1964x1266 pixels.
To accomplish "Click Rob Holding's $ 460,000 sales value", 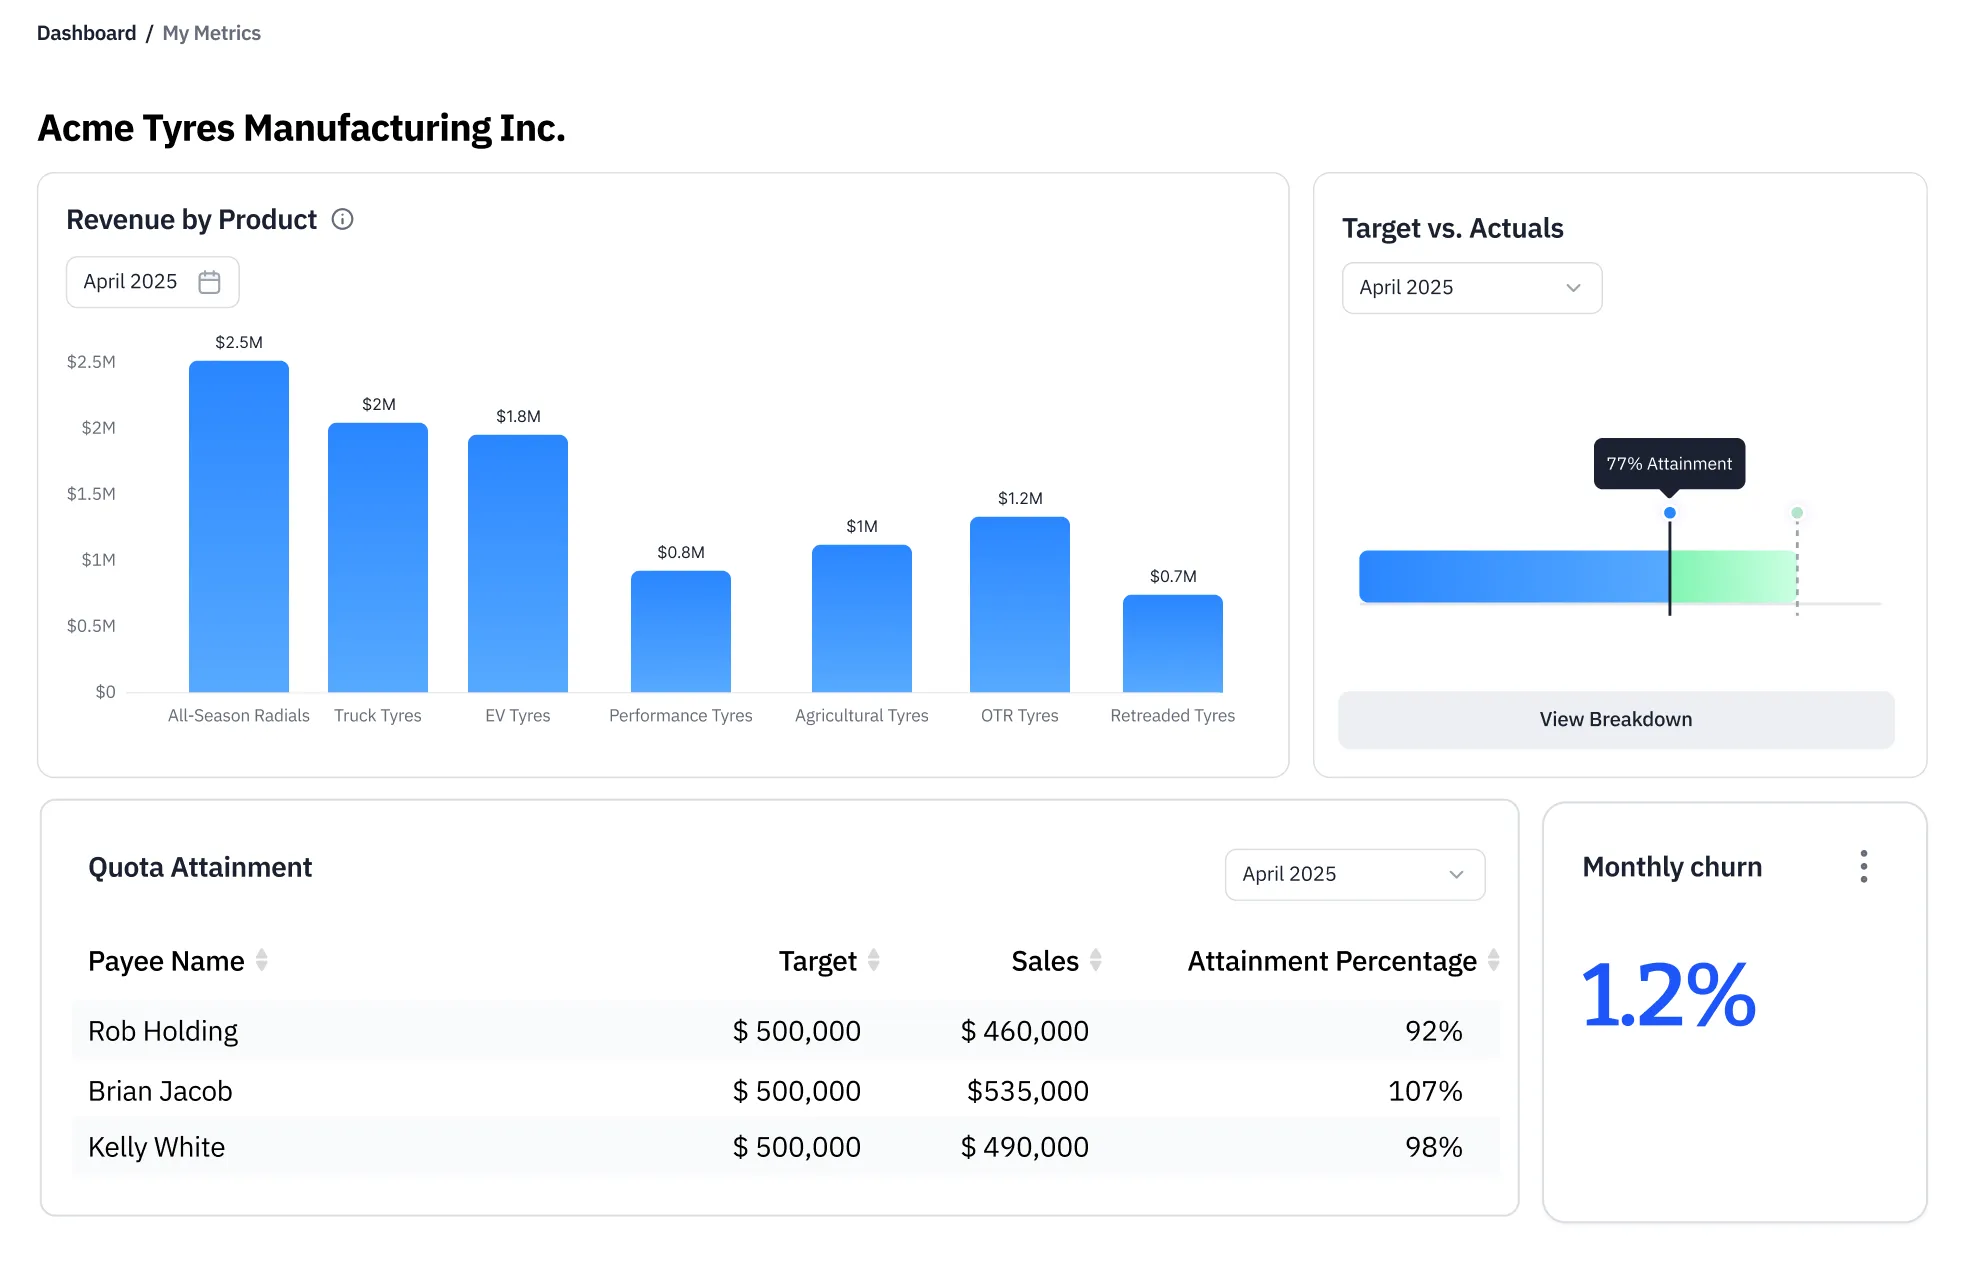I will (1024, 1031).
